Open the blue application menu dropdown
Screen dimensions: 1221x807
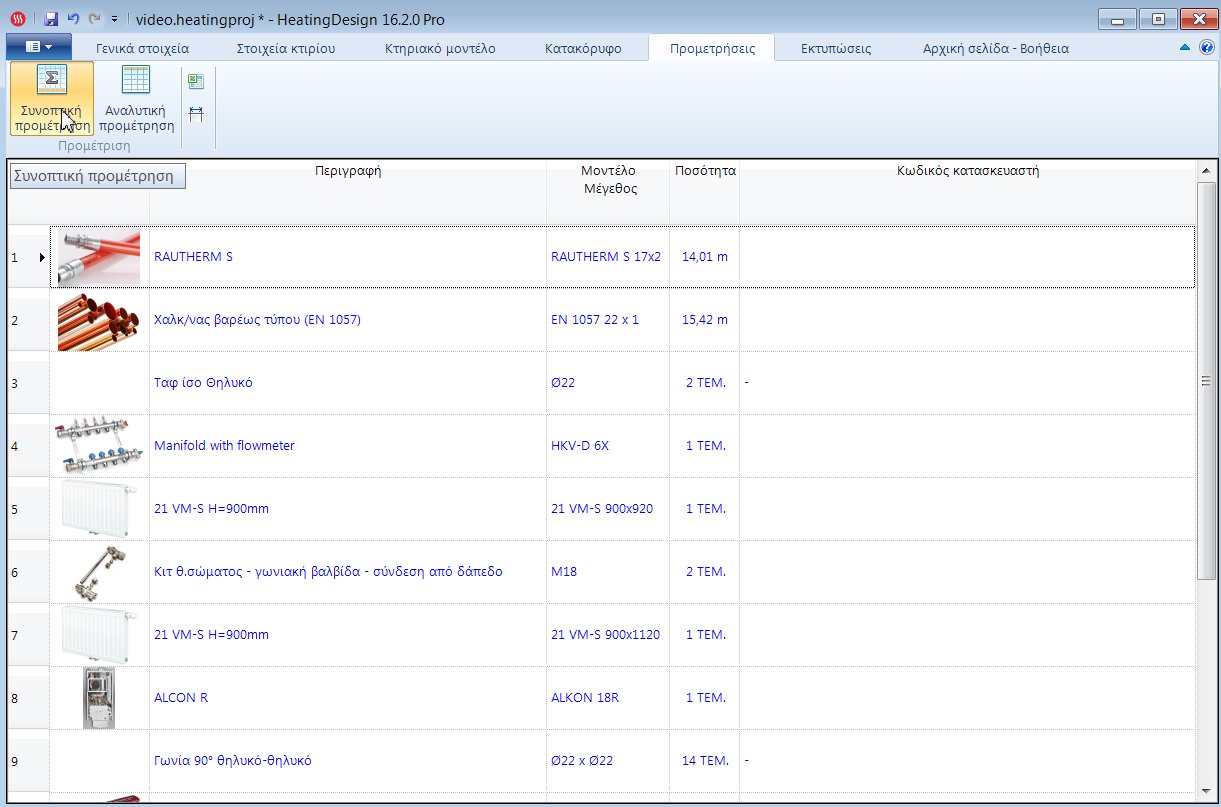point(38,47)
